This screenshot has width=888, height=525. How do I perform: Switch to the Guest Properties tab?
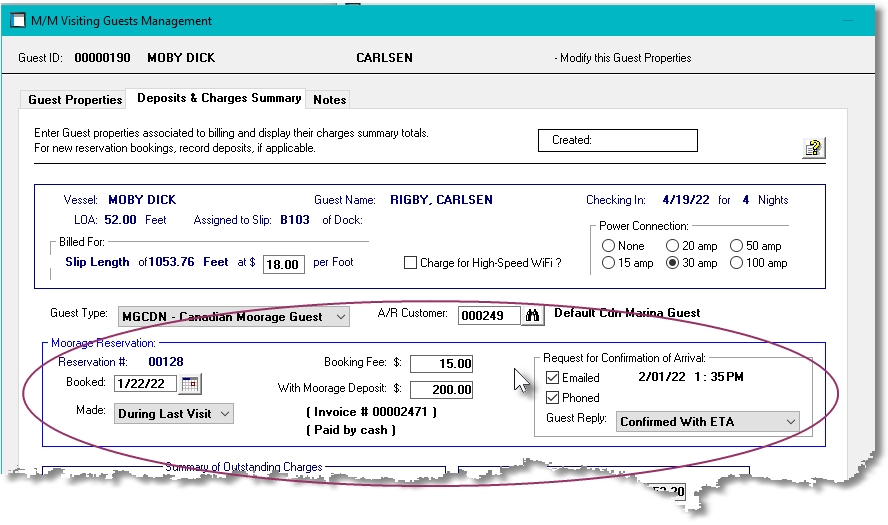(x=75, y=100)
